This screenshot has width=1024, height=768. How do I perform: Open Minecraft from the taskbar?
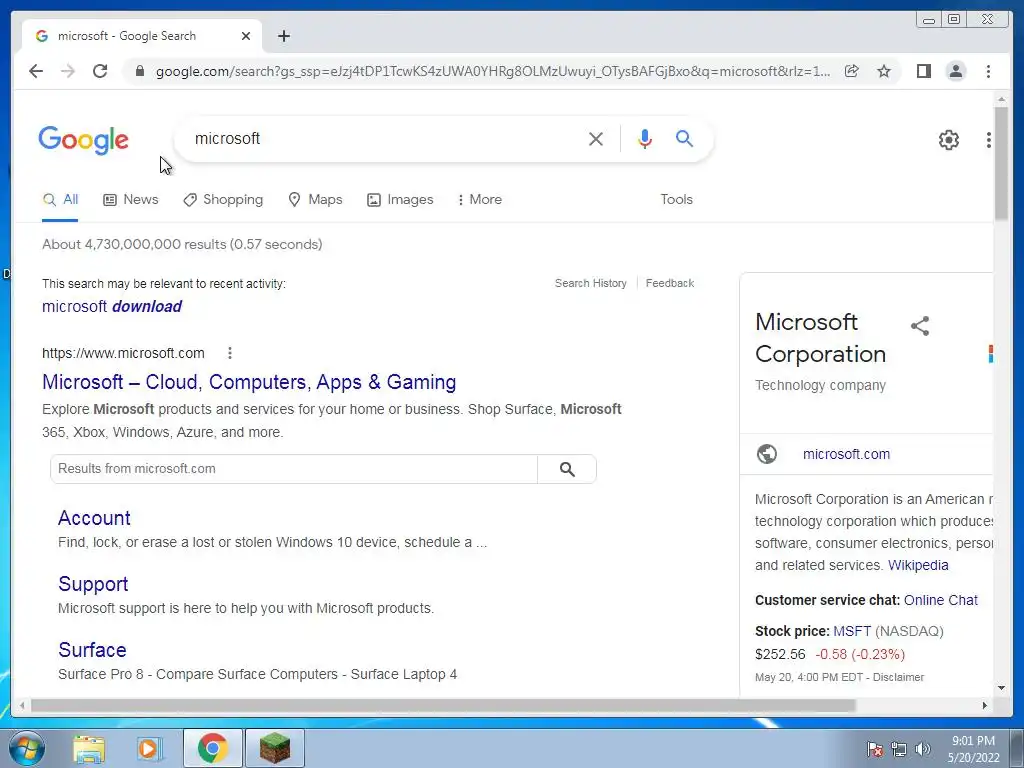pos(275,748)
